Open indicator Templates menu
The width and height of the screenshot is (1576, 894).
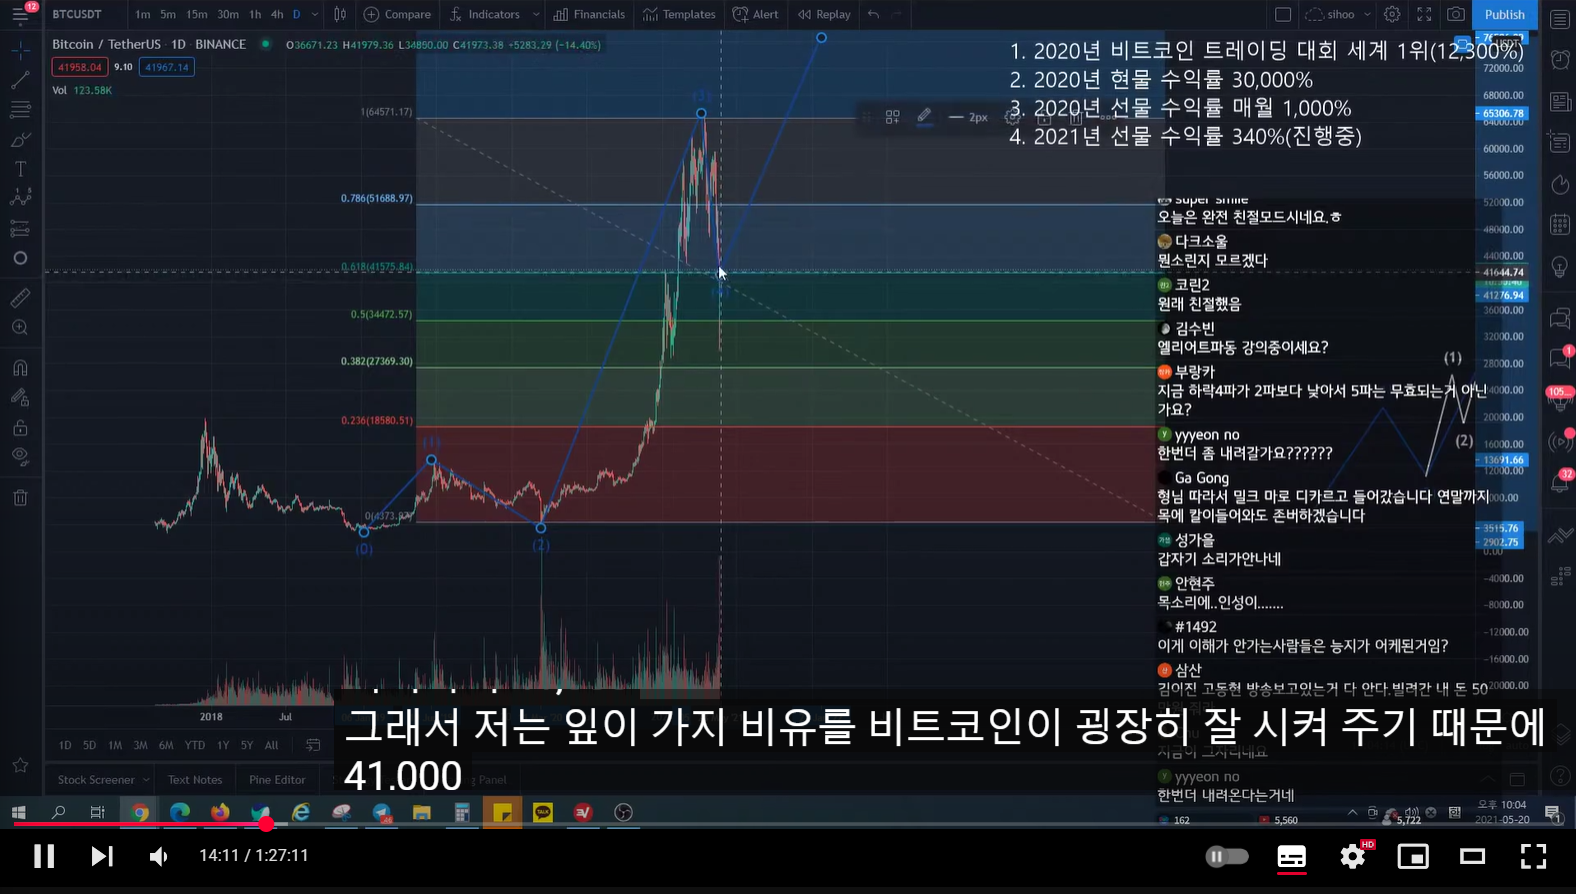(679, 14)
